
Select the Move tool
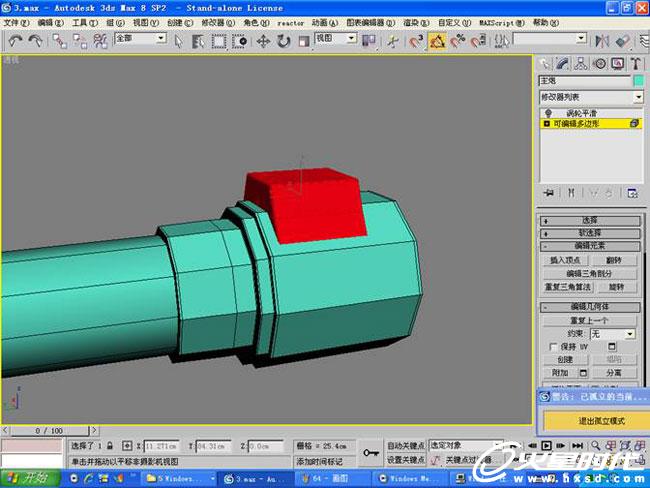(263, 41)
